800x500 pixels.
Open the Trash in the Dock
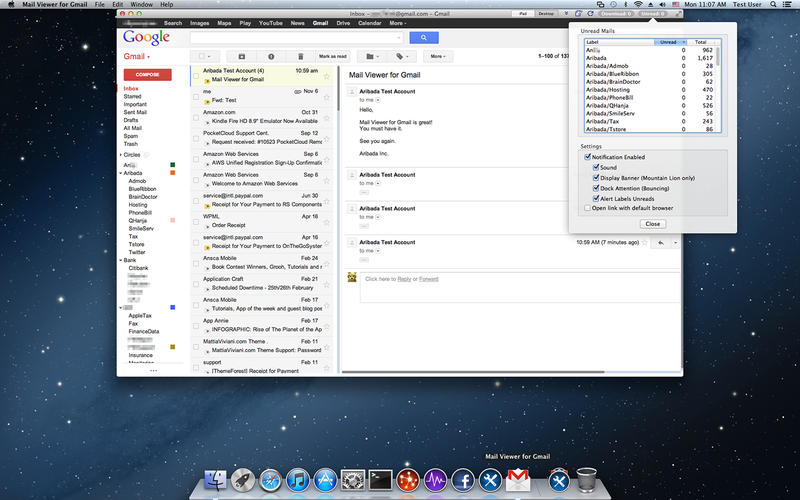click(587, 480)
